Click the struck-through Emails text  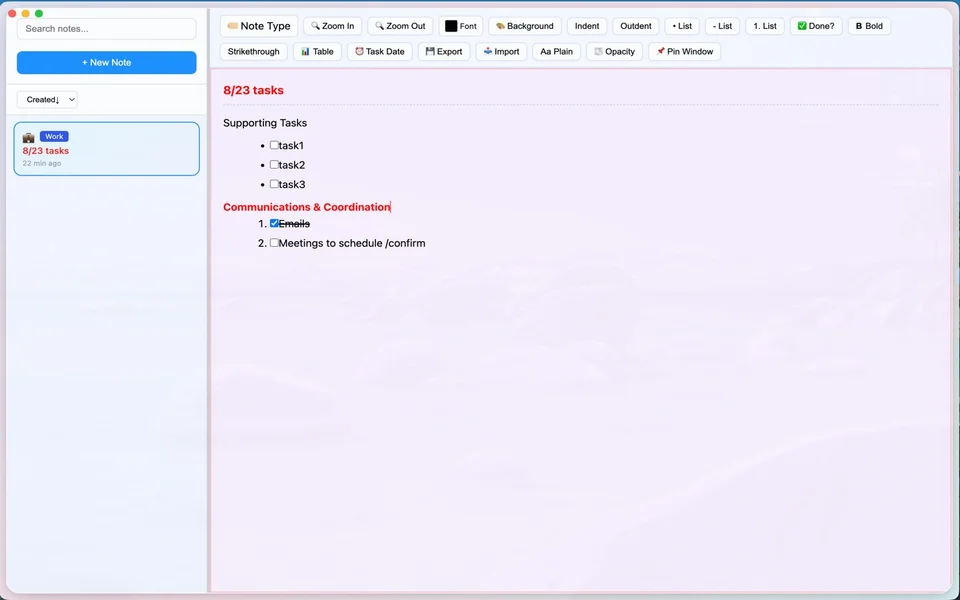(294, 224)
